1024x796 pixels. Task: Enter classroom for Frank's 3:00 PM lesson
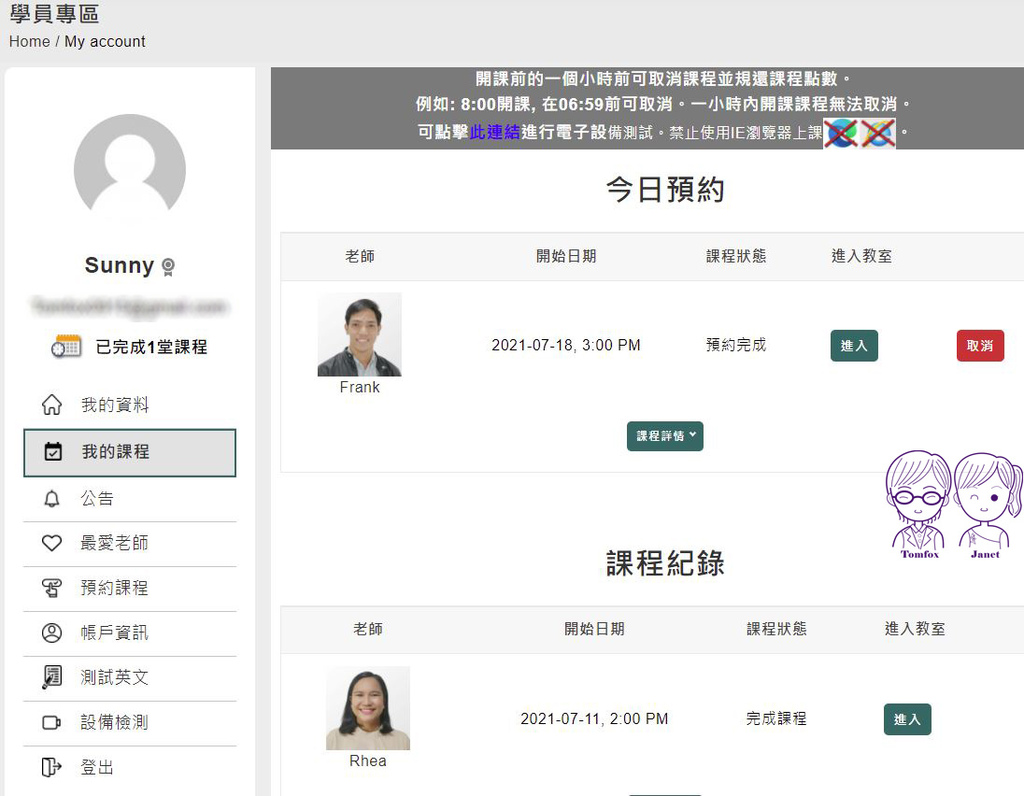click(854, 346)
